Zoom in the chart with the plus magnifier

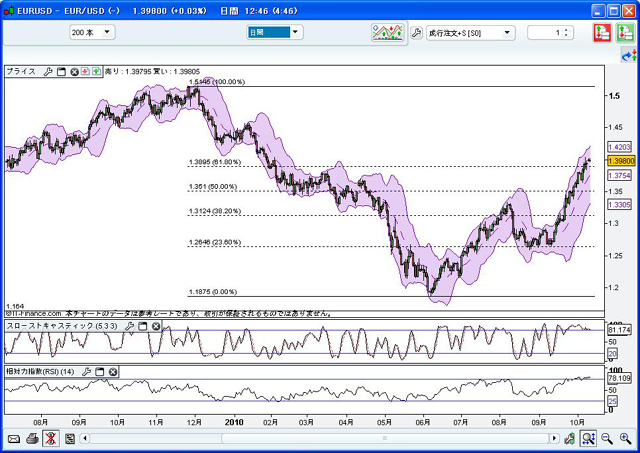626,439
